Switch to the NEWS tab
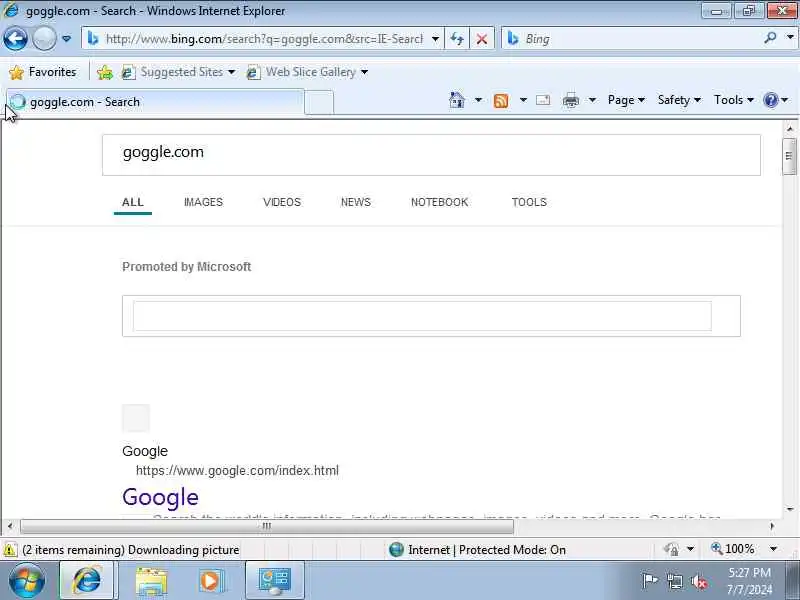The image size is (800, 600). [x=356, y=202]
